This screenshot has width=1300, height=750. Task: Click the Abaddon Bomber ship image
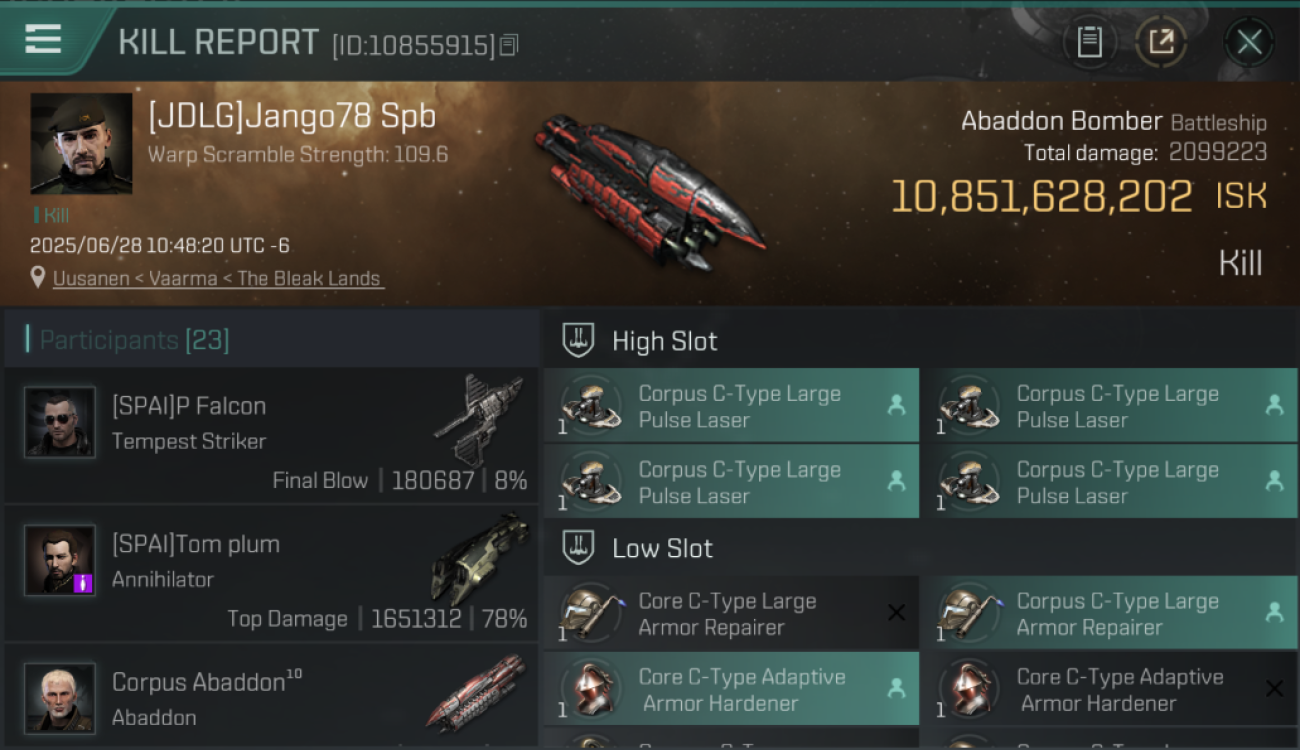[650, 192]
